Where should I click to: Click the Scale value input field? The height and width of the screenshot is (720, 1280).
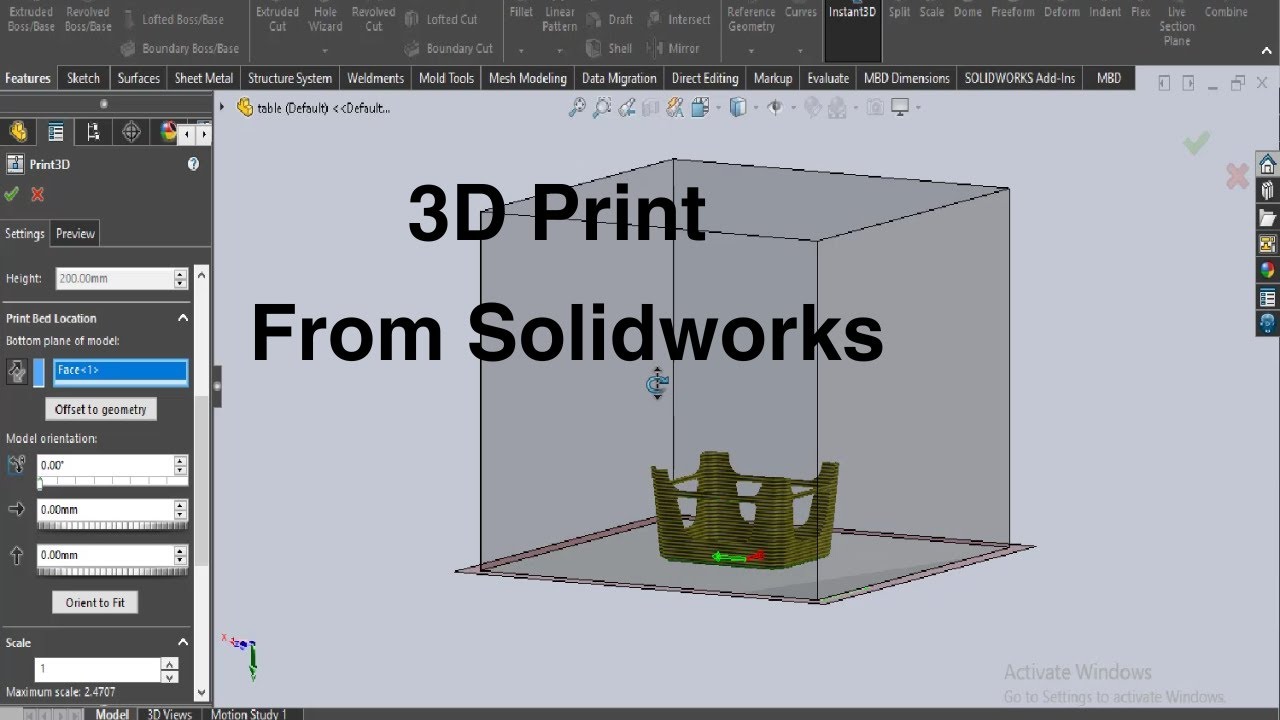[x=98, y=669]
